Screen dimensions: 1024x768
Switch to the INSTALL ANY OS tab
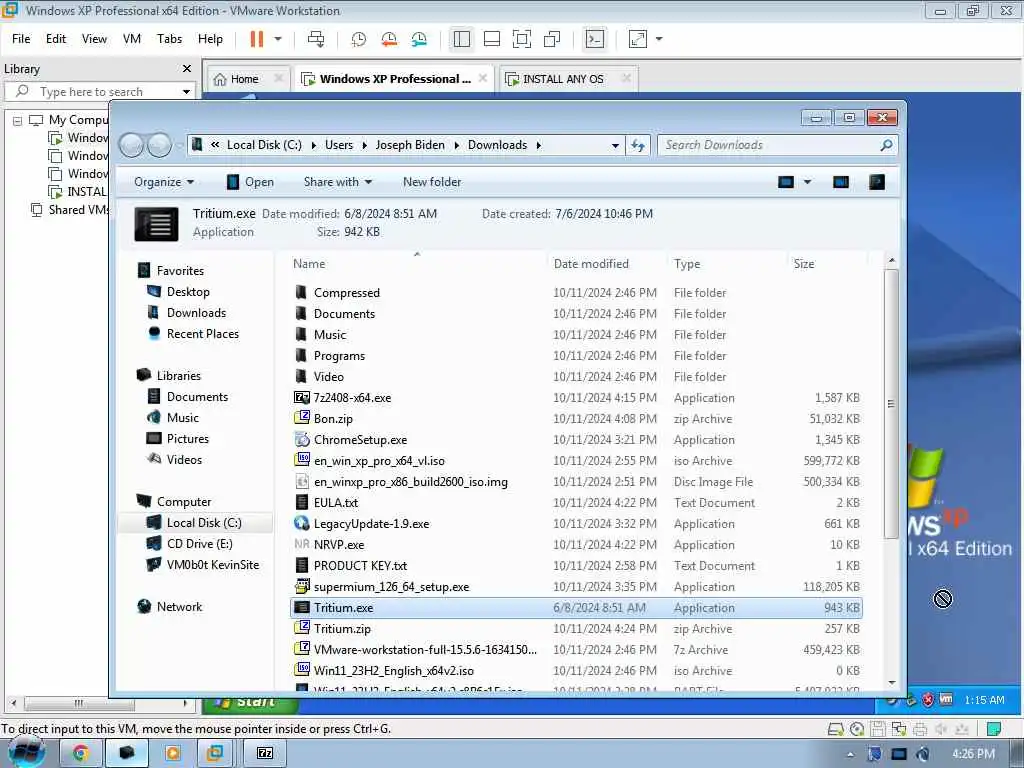[563, 79]
